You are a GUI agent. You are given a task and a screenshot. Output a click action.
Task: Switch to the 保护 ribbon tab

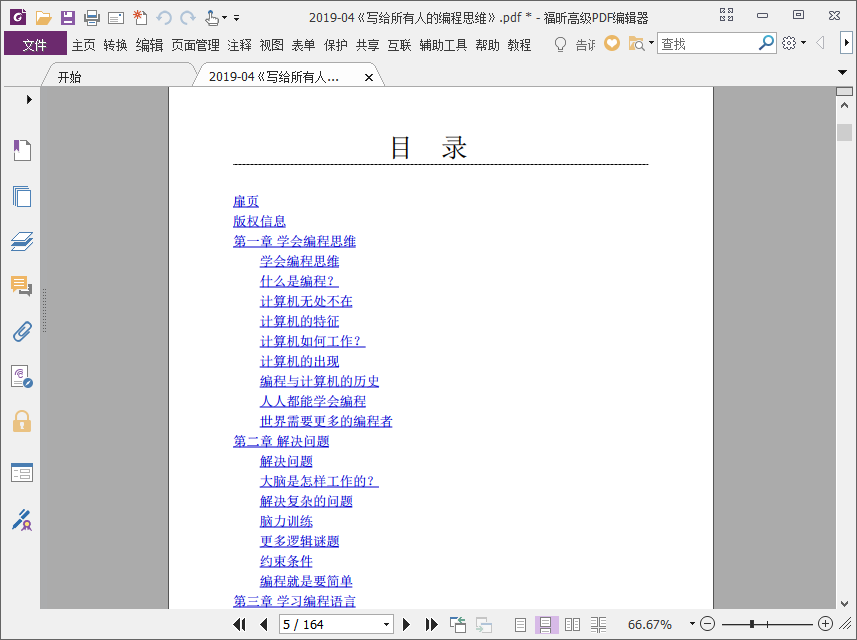tap(335, 45)
